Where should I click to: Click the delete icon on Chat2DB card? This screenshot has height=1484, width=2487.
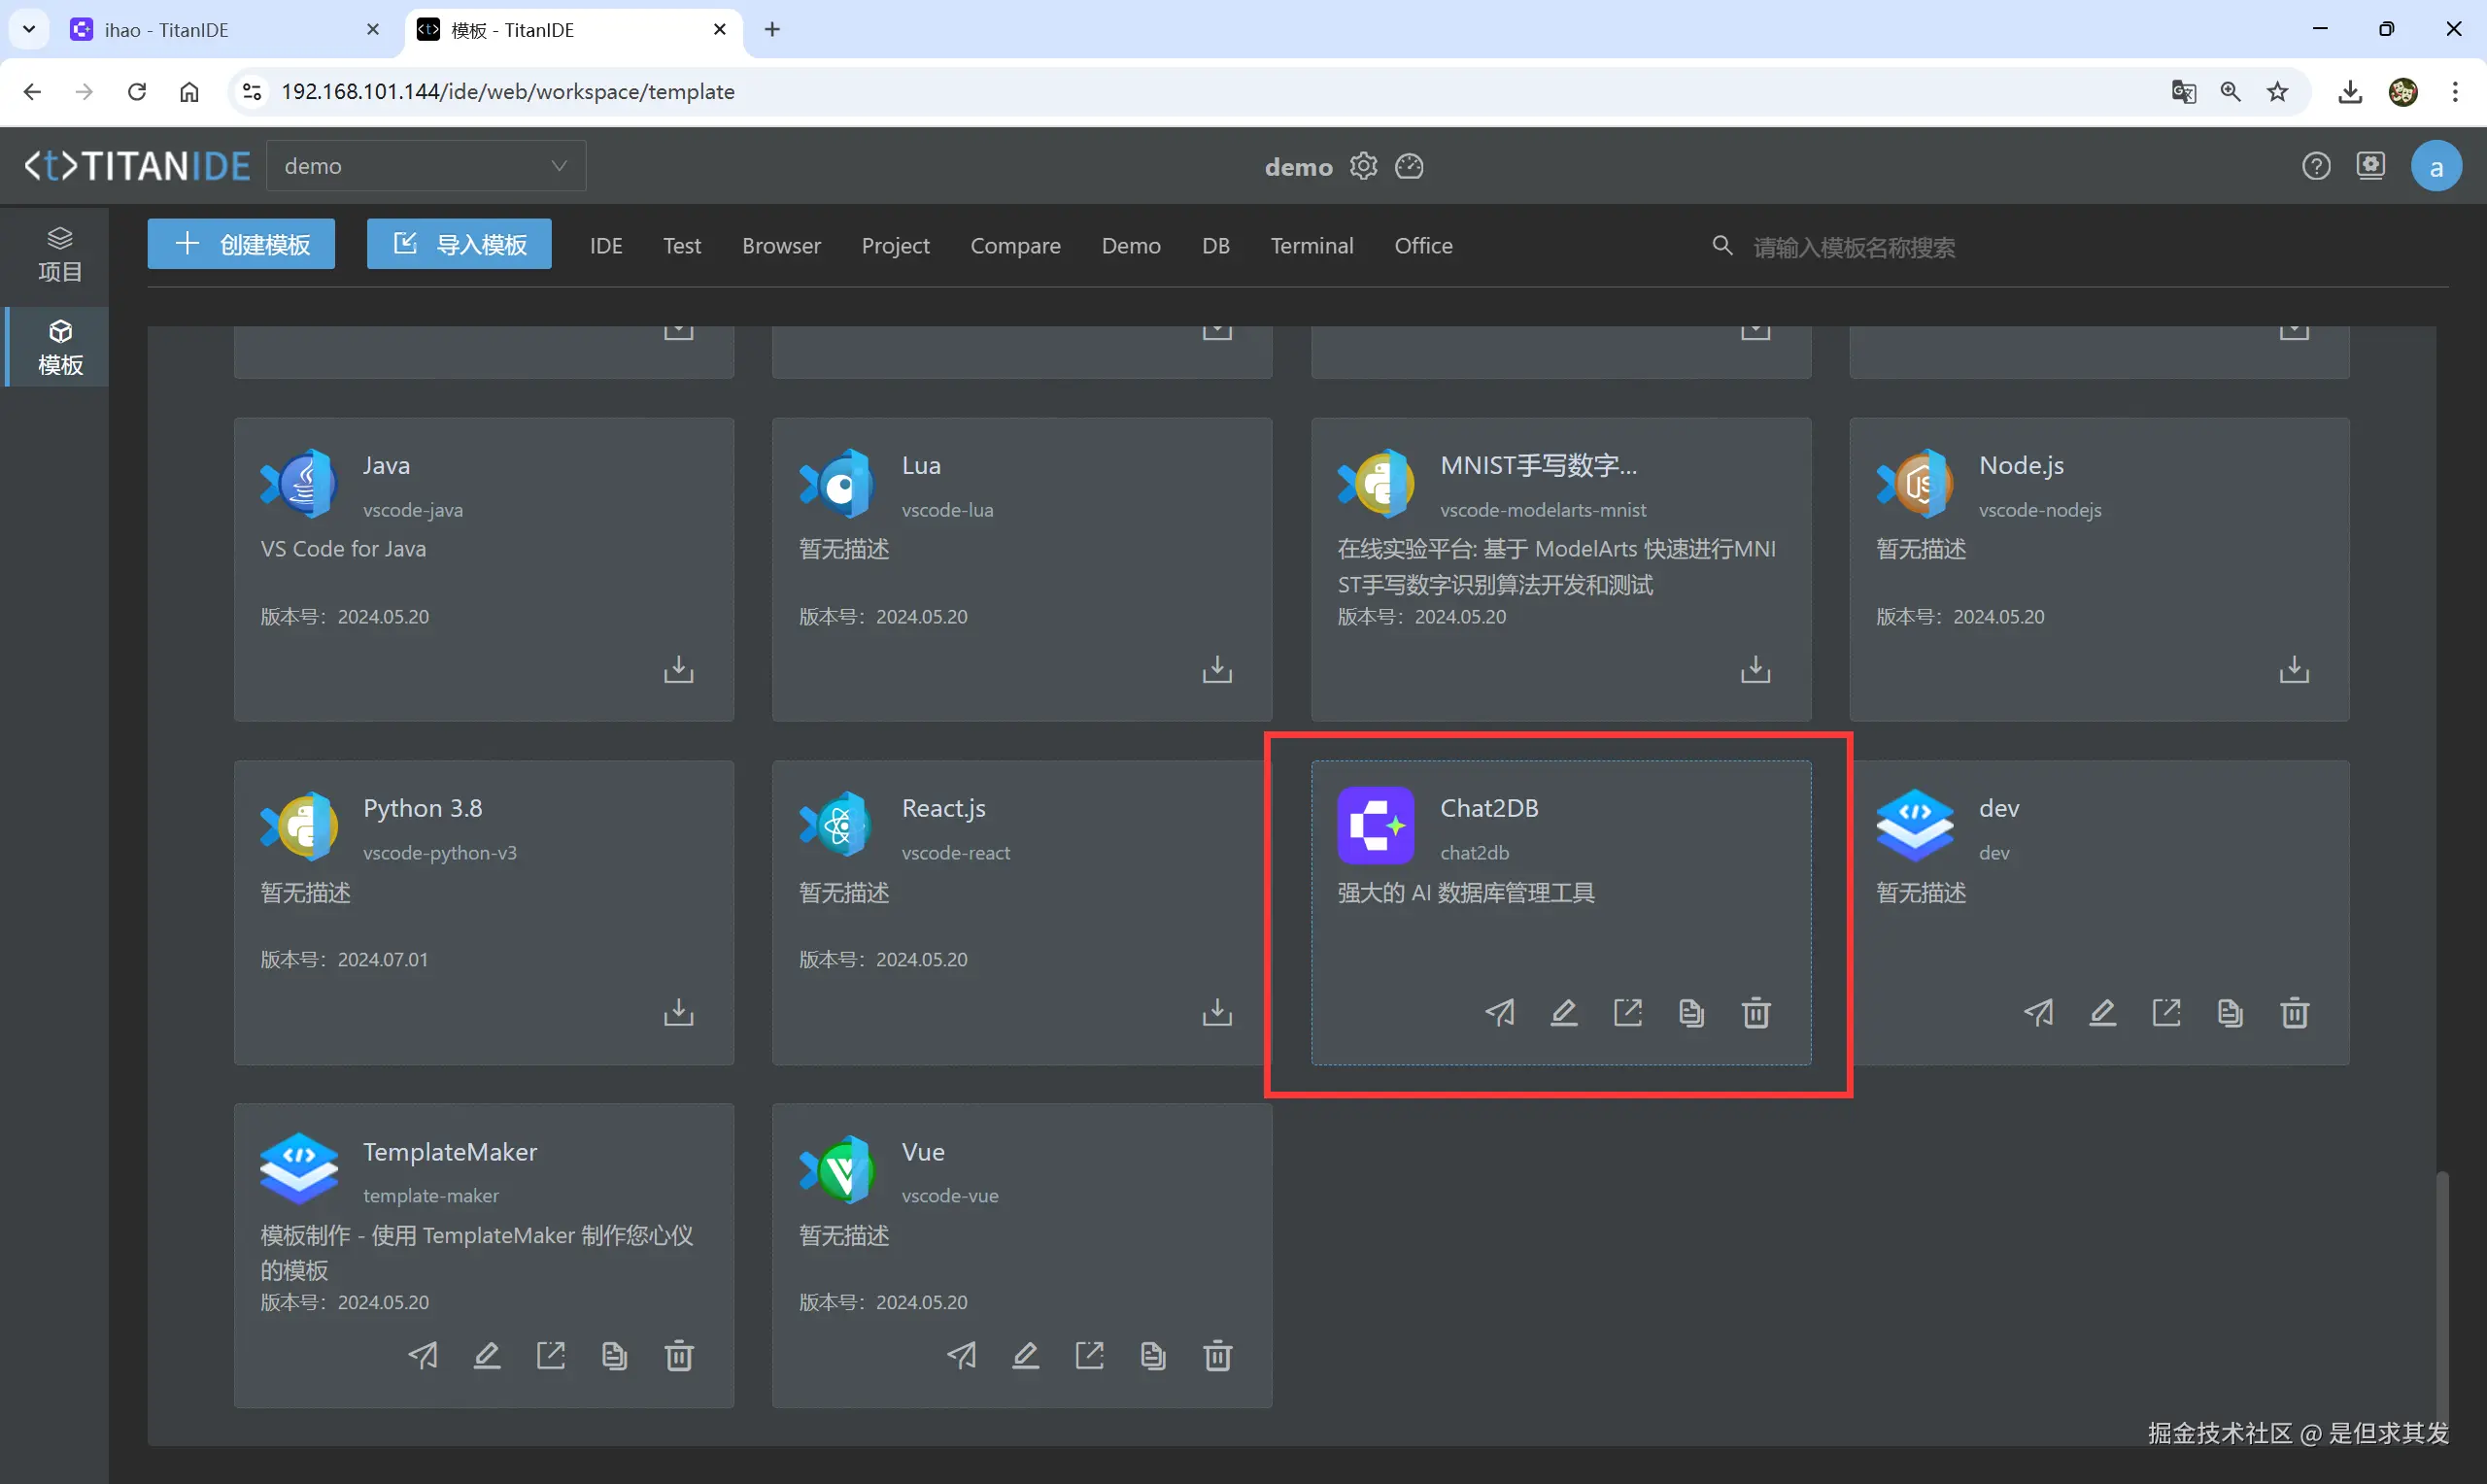pos(1756,1013)
